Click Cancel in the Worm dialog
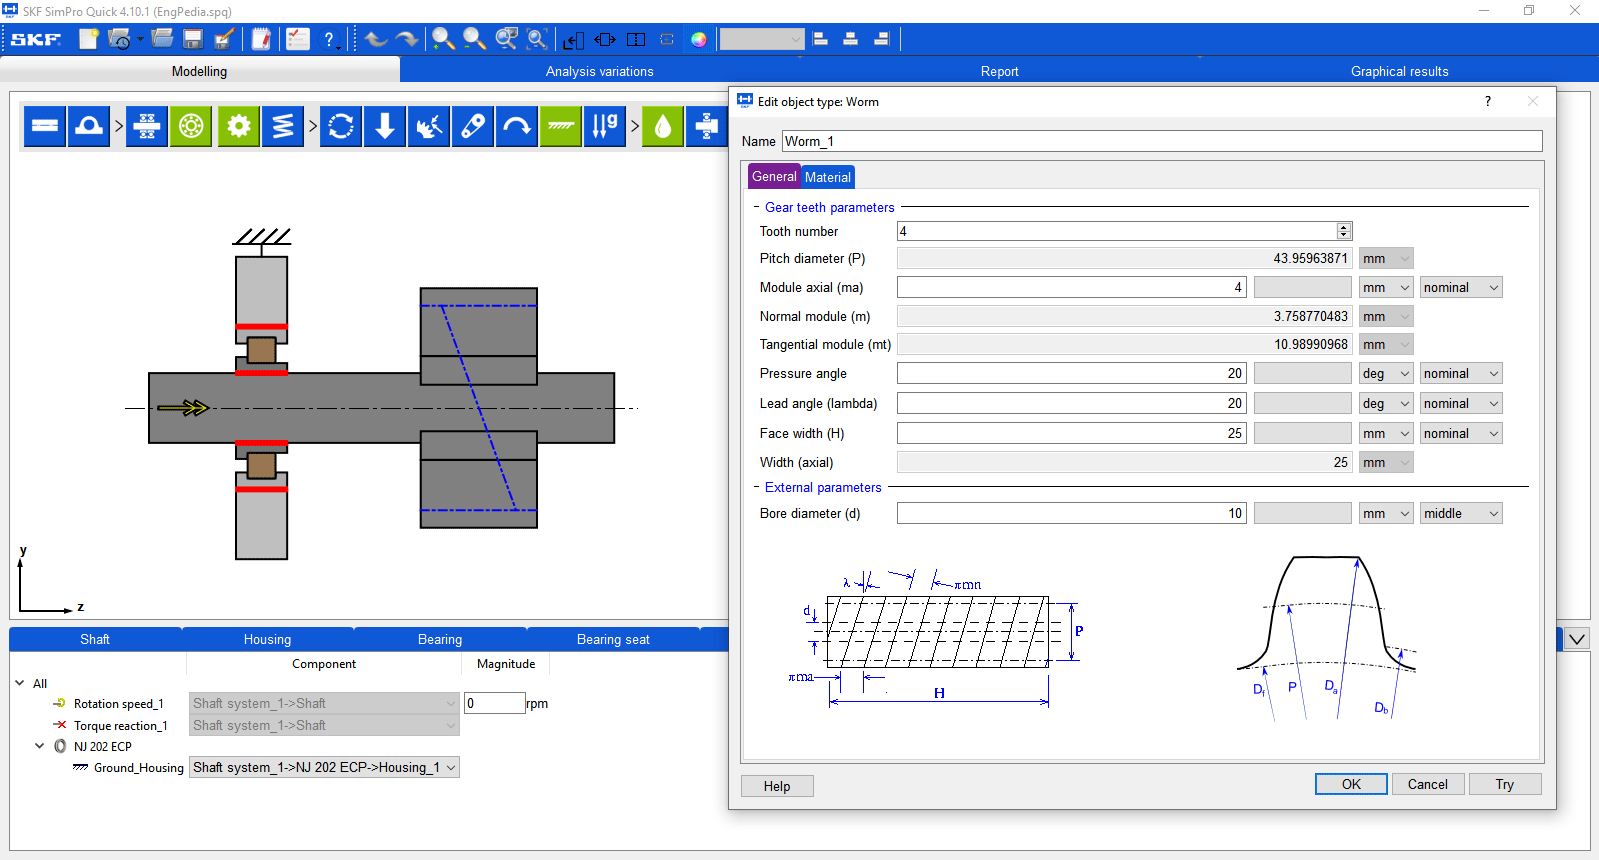 (x=1427, y=784)
